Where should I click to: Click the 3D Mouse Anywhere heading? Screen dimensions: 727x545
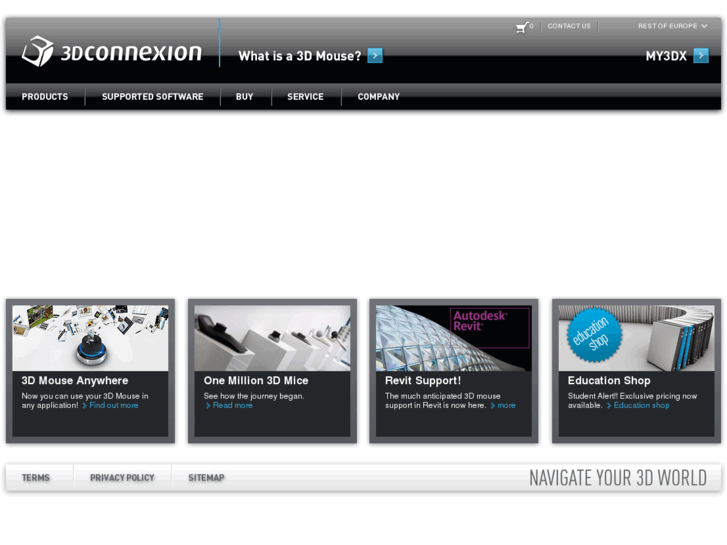click(75, 380)
